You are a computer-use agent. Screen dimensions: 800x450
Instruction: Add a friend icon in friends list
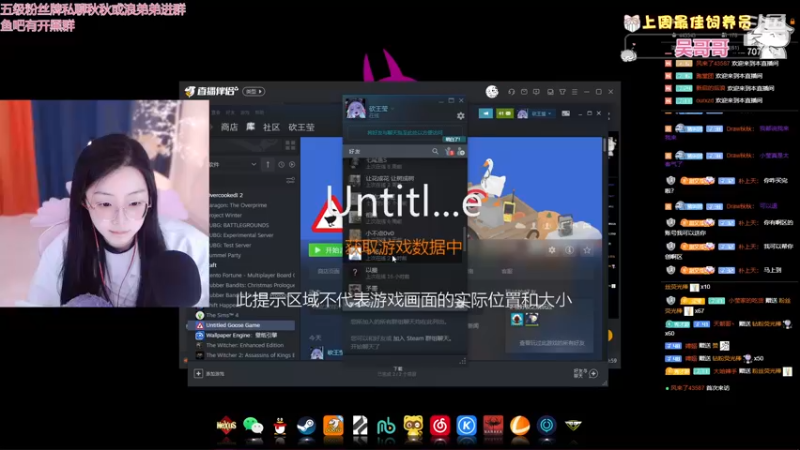tap(461, 152)
